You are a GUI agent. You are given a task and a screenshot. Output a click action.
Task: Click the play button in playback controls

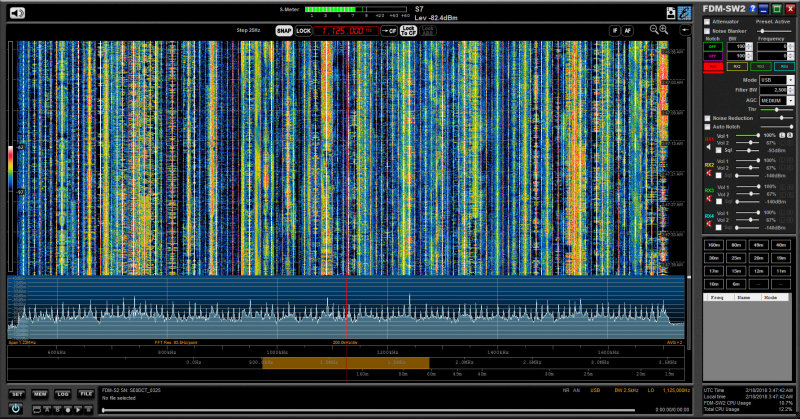(78, 410)
